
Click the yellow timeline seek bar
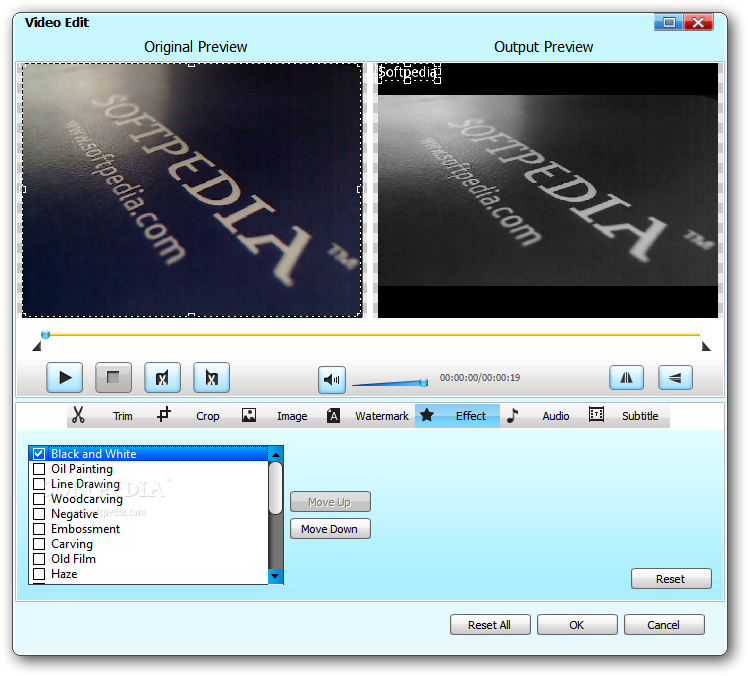(x=374, y=334)
